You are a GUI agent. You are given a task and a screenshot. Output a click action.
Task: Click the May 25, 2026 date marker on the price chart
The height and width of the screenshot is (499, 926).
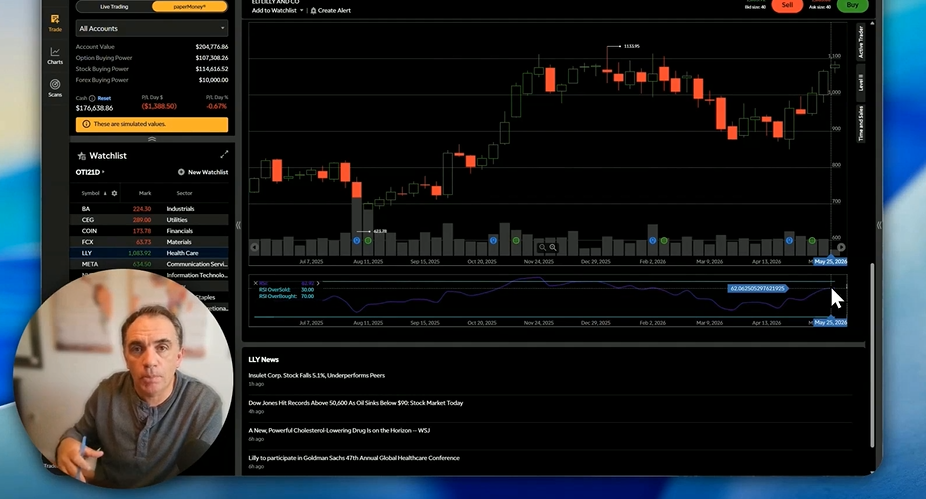(830, 261)
